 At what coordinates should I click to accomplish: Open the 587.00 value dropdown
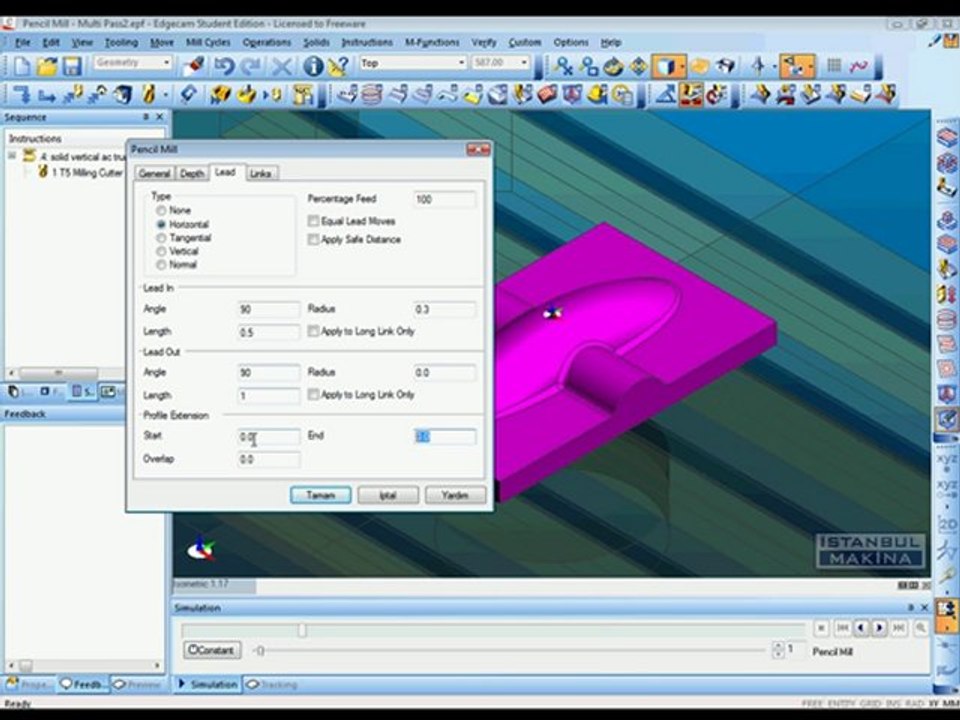click(524, 62)
